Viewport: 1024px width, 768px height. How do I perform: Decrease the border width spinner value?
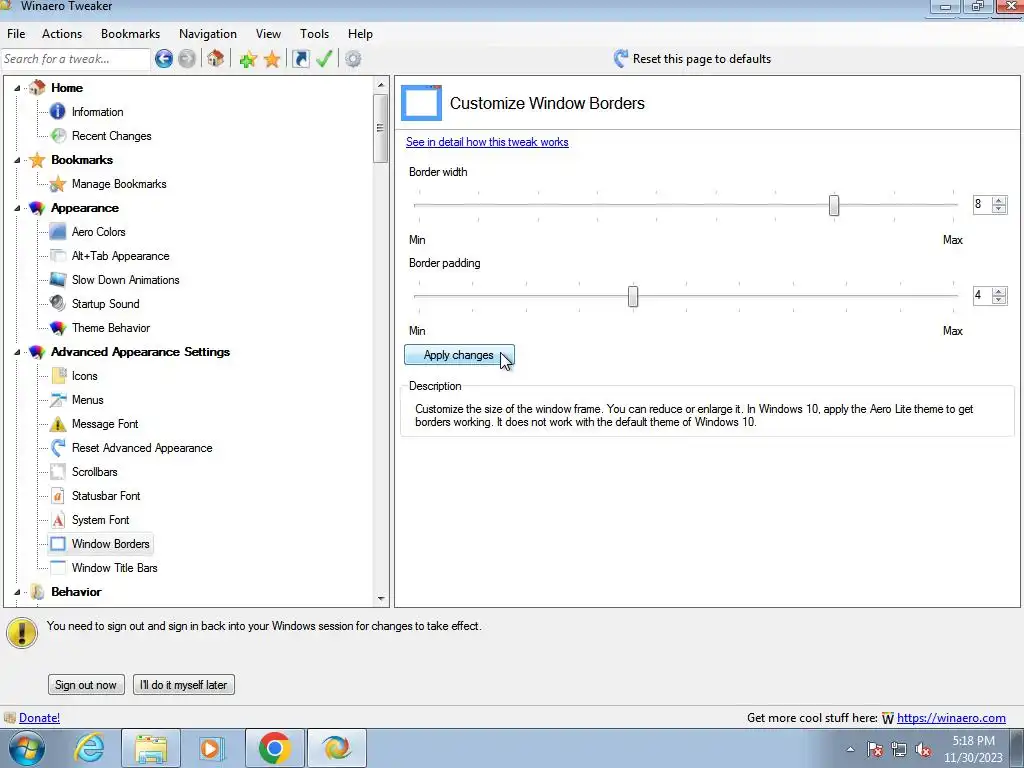click(999, 209)
